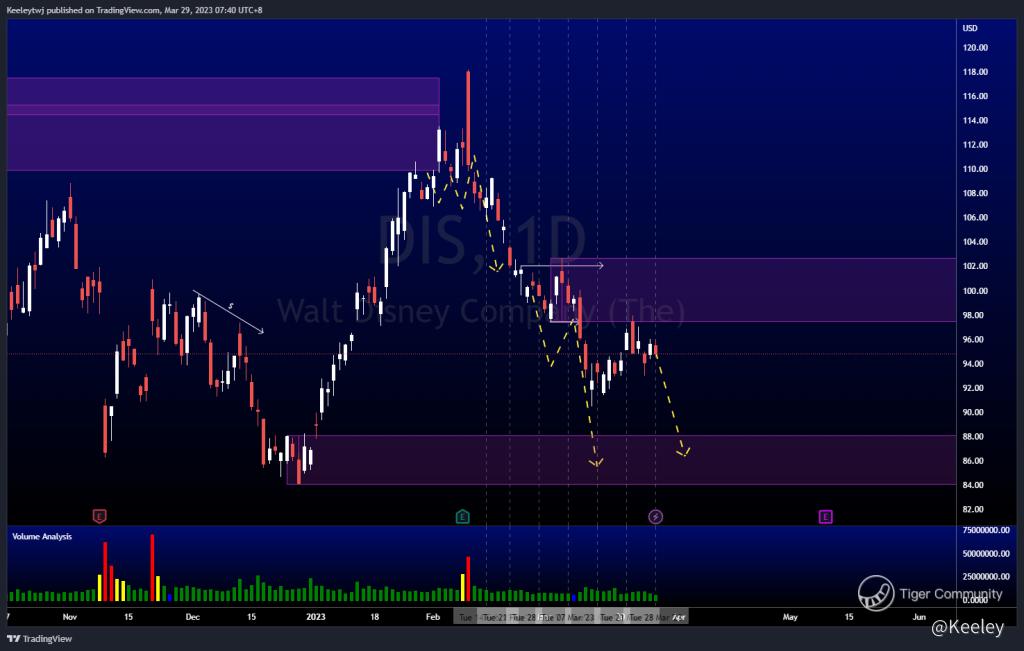Click the magenta upcoming earnings E marker
The height and width of the screenshot is (651, 1024).
(x=825, y=516)
